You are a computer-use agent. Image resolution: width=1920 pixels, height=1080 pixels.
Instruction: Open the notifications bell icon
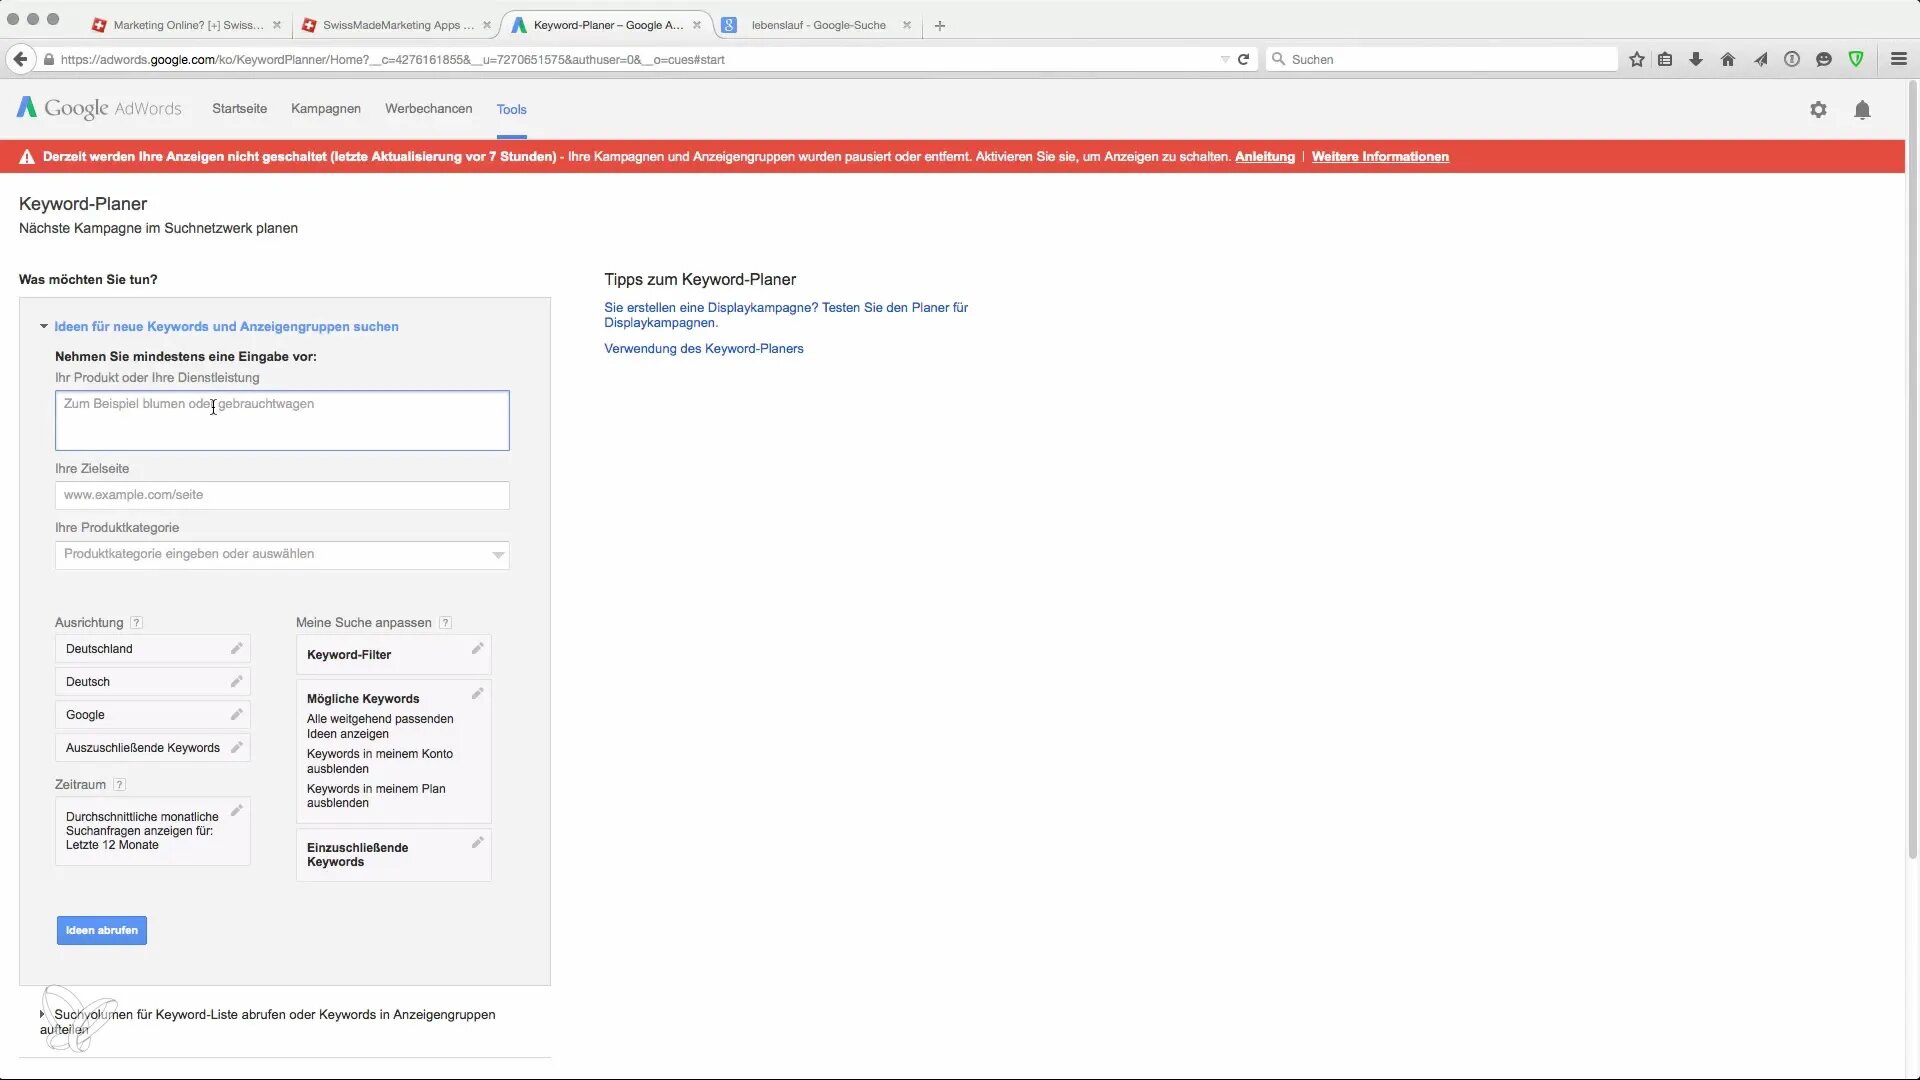pos(1862,110)
